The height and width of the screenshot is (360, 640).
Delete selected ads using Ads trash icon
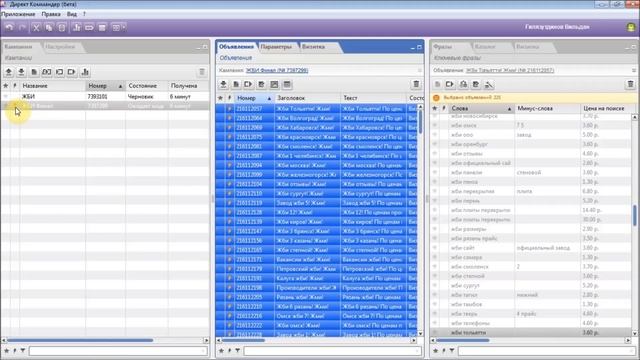(x=416, y=84)
